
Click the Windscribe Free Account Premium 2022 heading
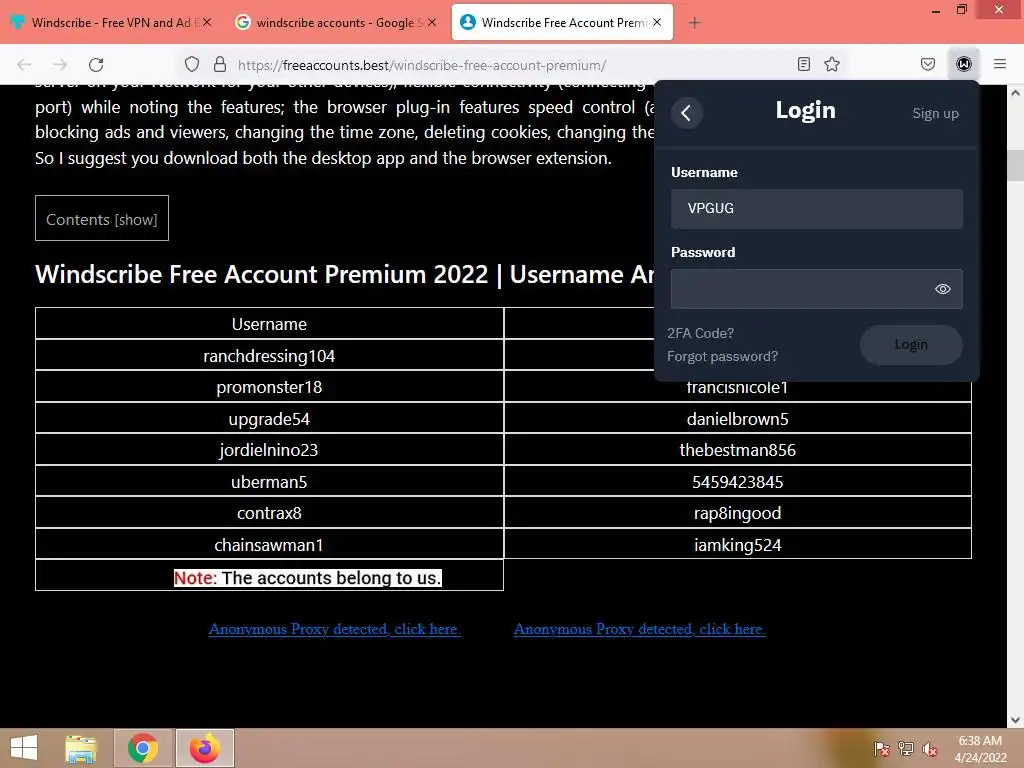(345, 274)
